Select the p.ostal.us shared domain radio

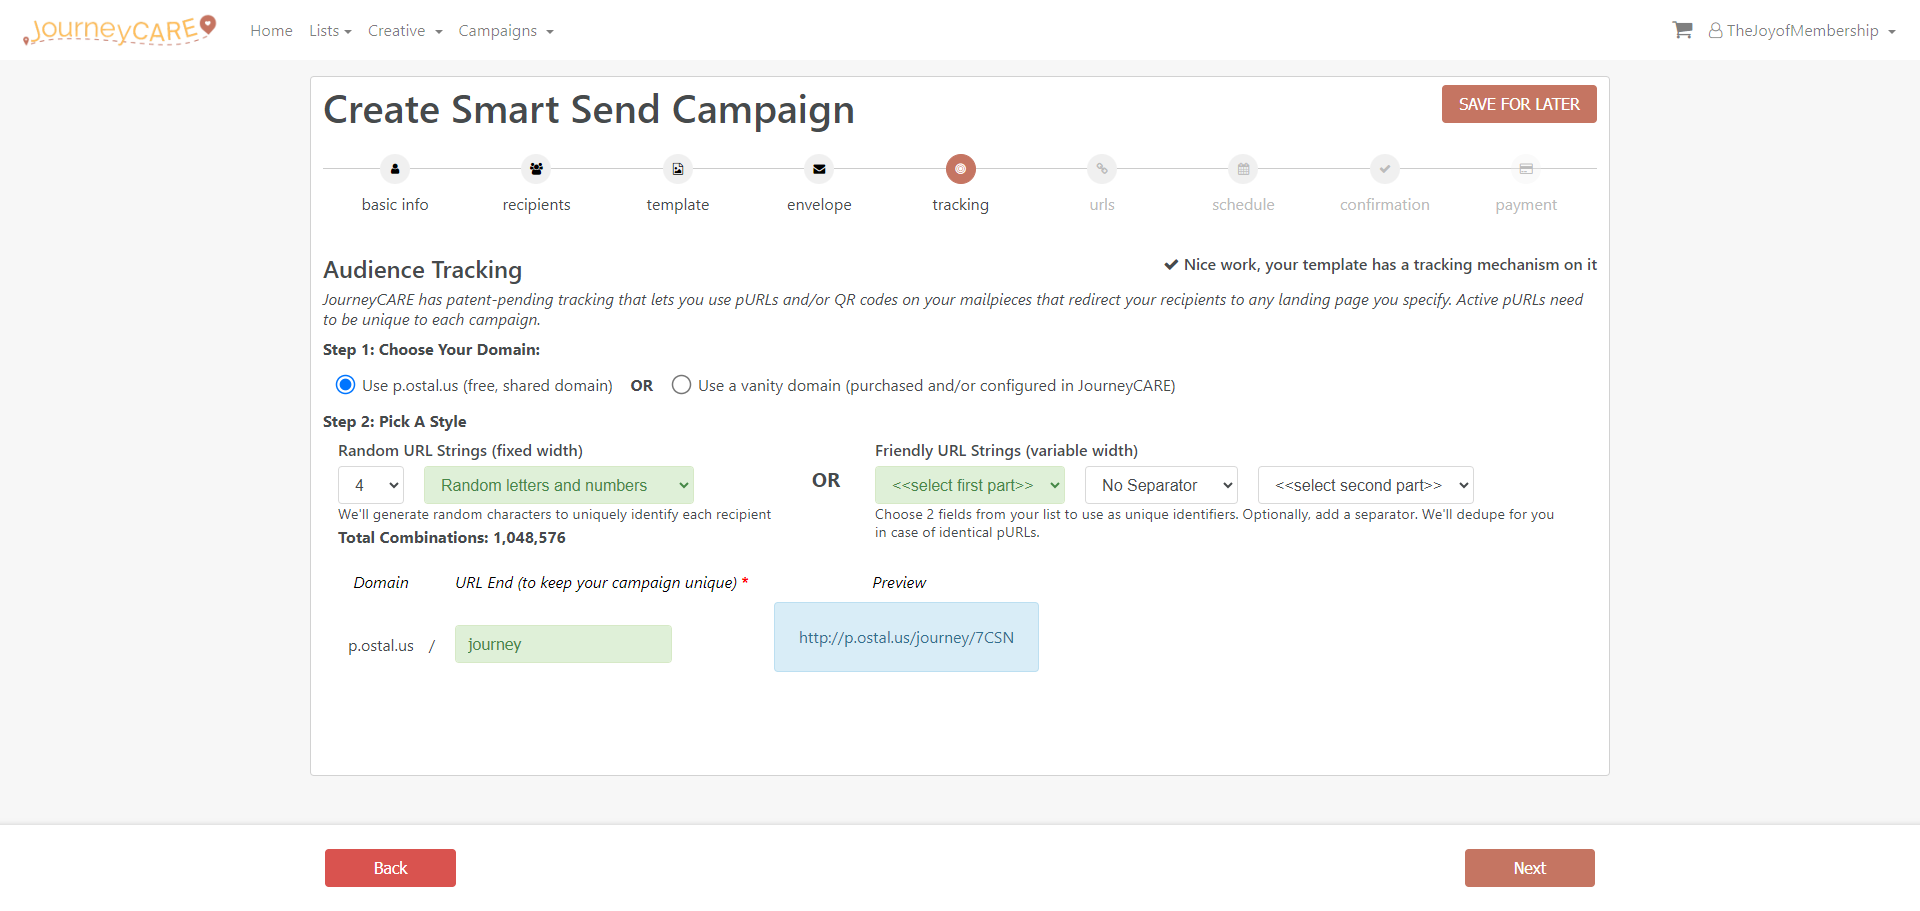pyautogui.click(x=346, y=385)
